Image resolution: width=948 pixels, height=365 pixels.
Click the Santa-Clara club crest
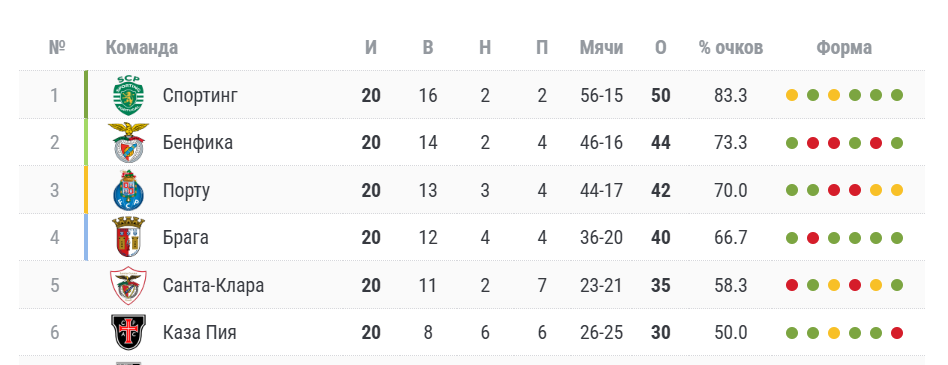pyautogui.click(x=128, y=285)
